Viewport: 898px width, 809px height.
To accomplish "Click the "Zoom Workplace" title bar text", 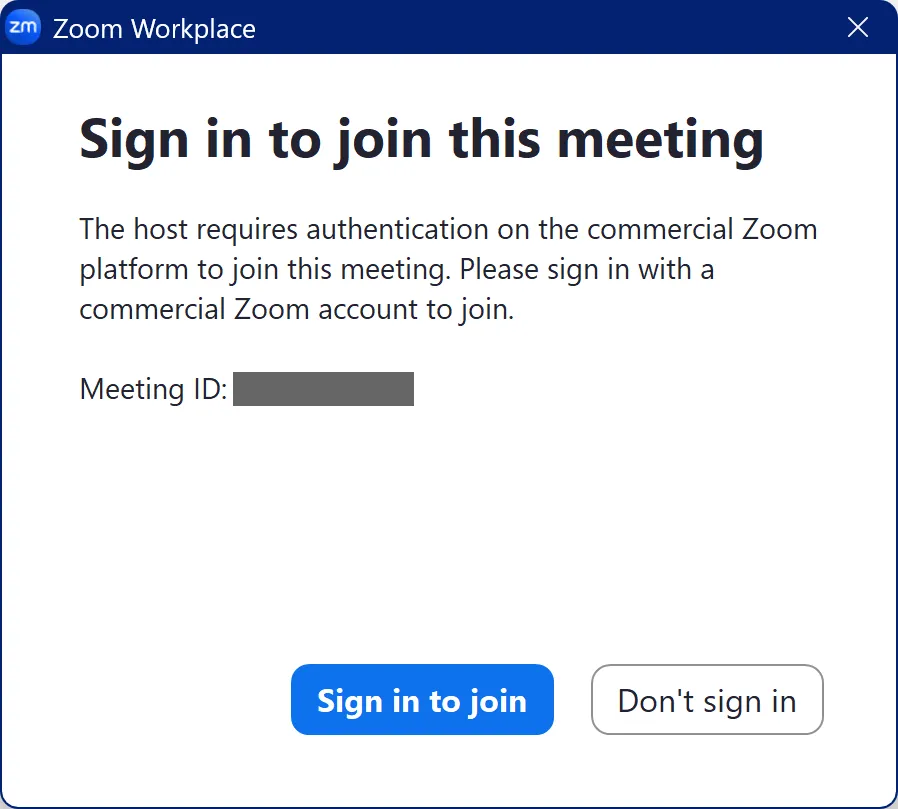I will [154, 28].
